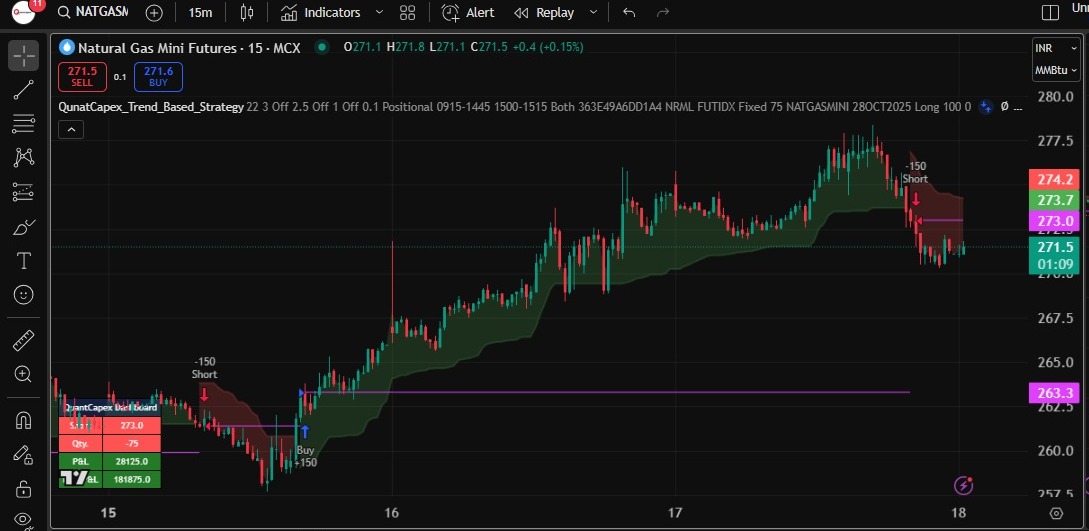Image resolution: width=1089 pixels, height=531 pixels.
Task: Expand the indicators favorites dropdown arrow
Action: pos(379,12)
